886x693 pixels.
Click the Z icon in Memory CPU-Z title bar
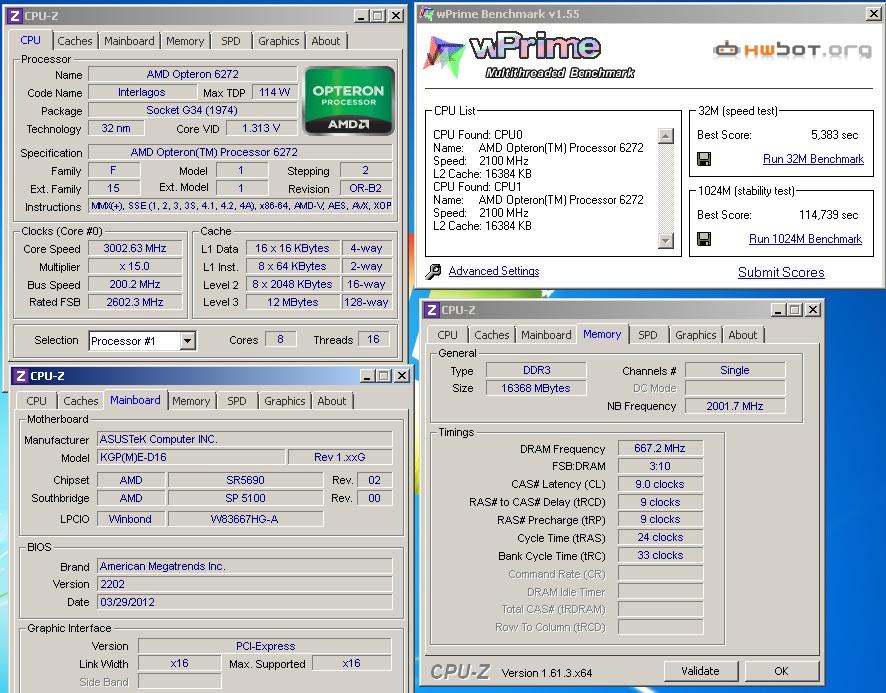coord(432,310)
